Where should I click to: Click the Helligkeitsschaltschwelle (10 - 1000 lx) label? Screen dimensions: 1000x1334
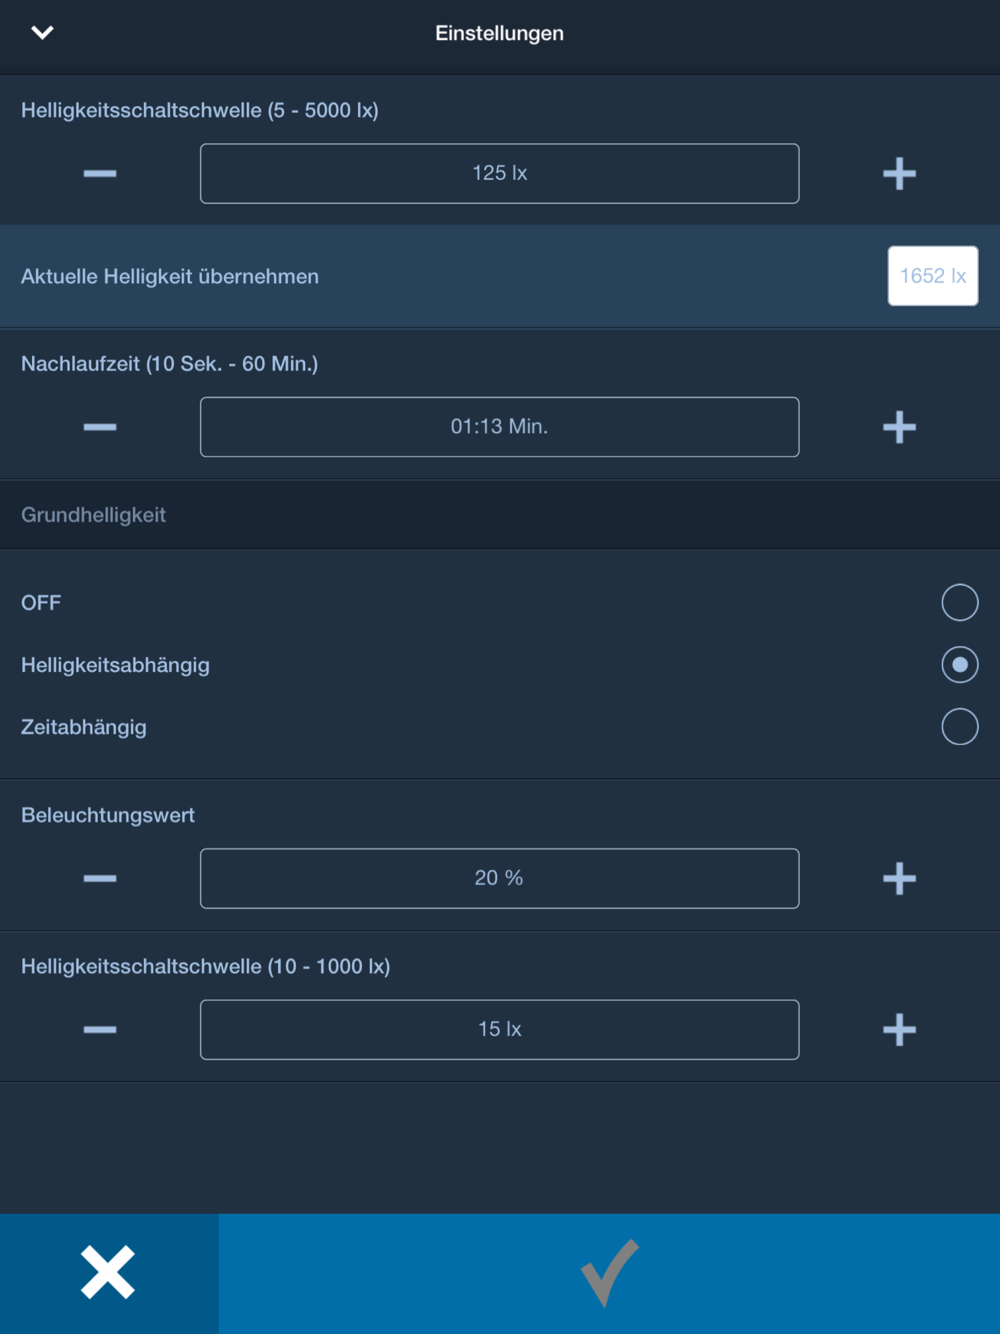[x=206, y=966]
